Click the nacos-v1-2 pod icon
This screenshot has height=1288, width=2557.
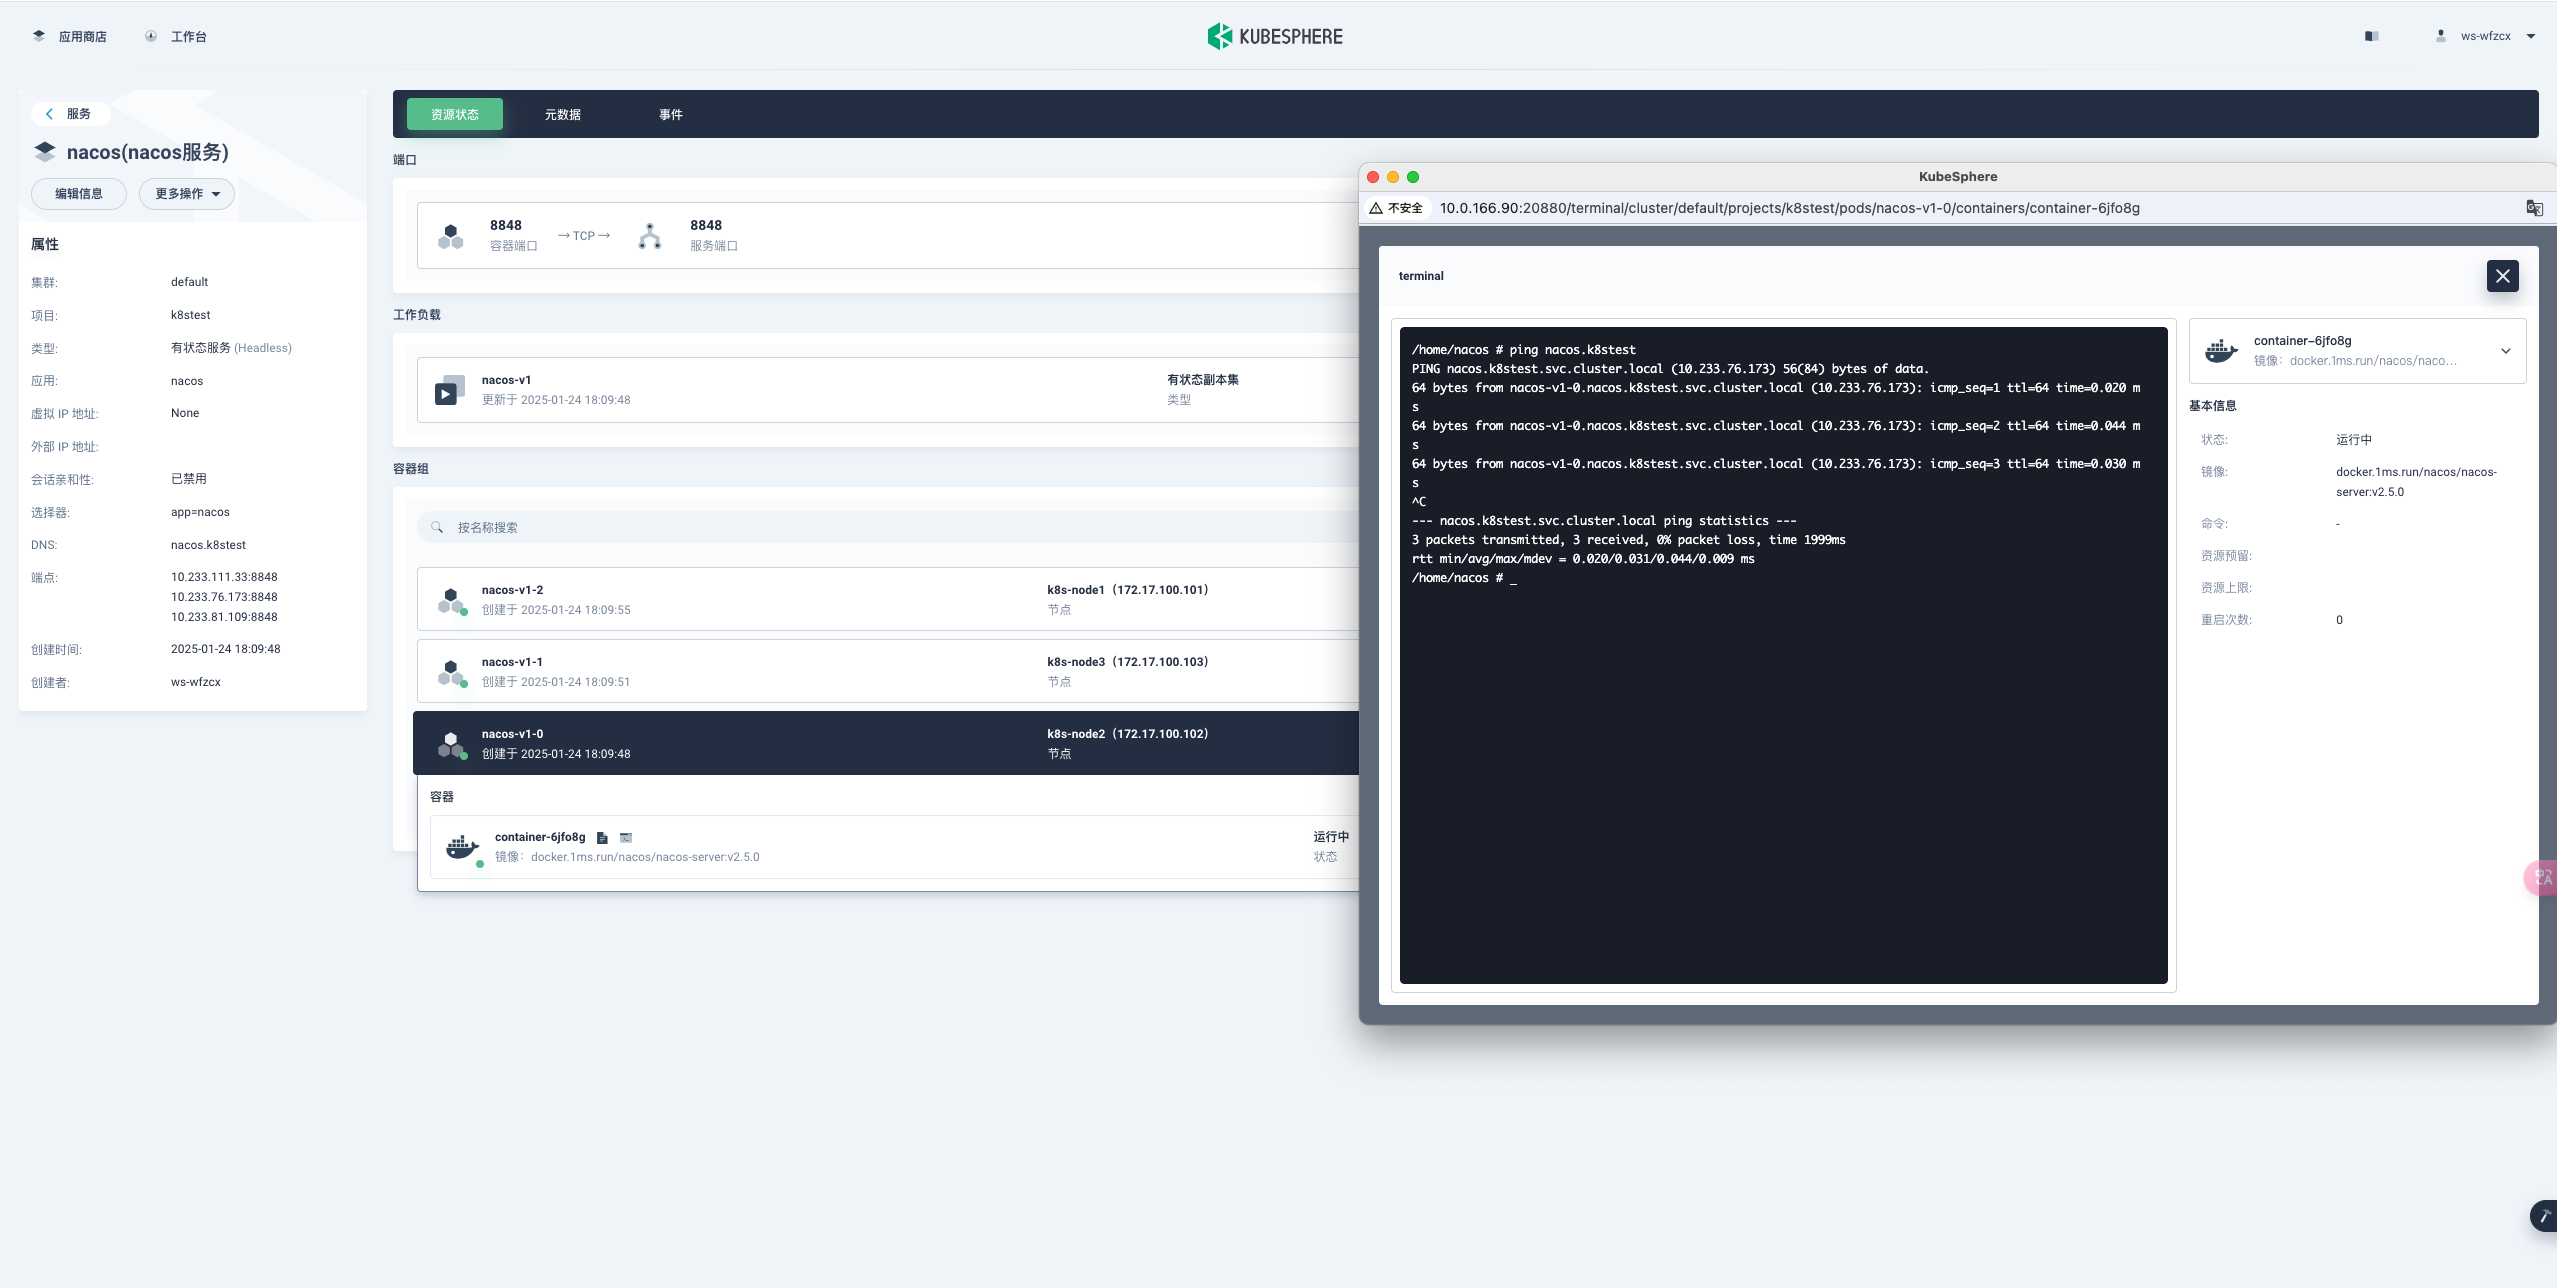click(452, 600)
